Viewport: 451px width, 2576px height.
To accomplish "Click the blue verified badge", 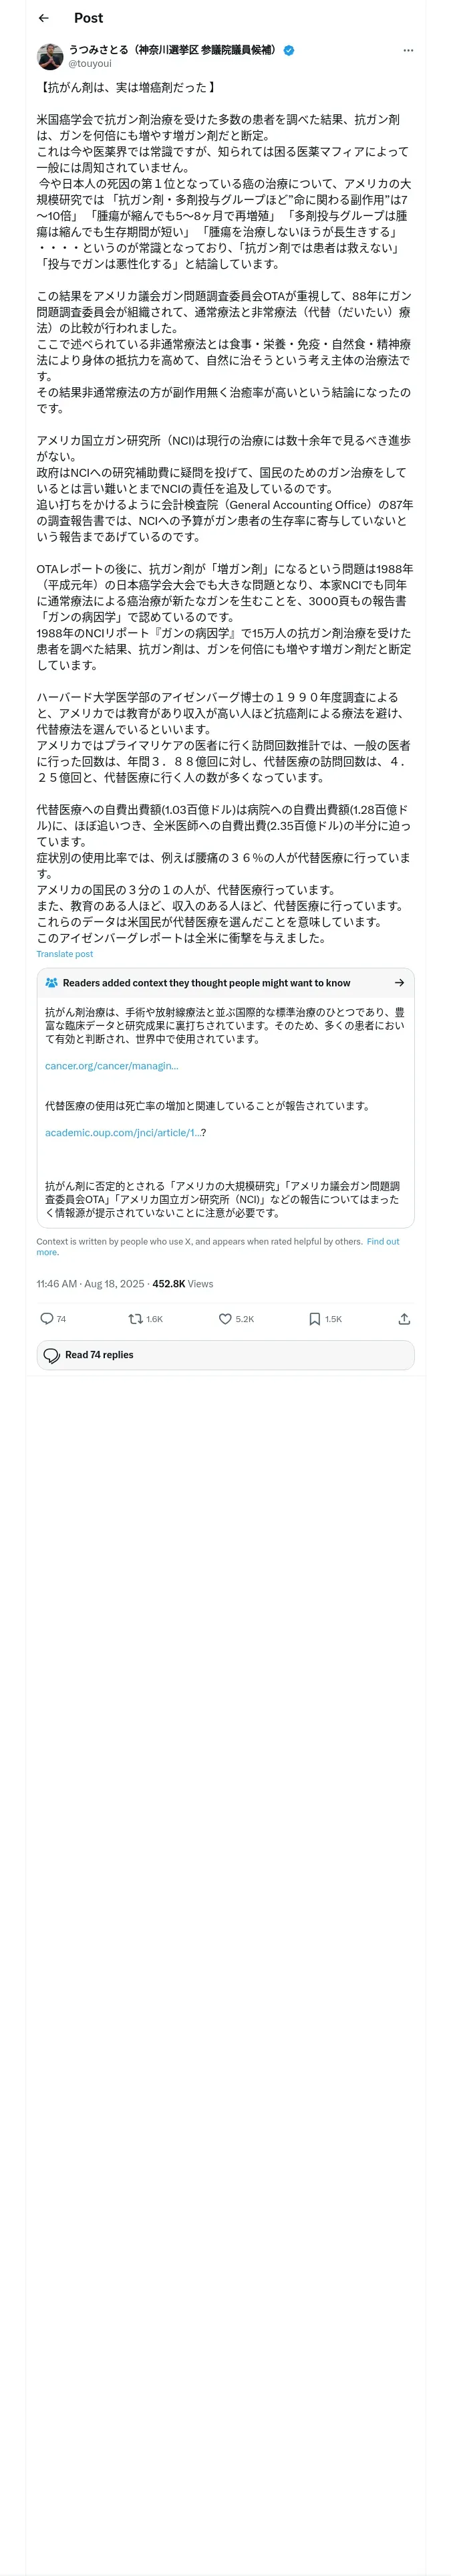I will click(x=289, y=50).
